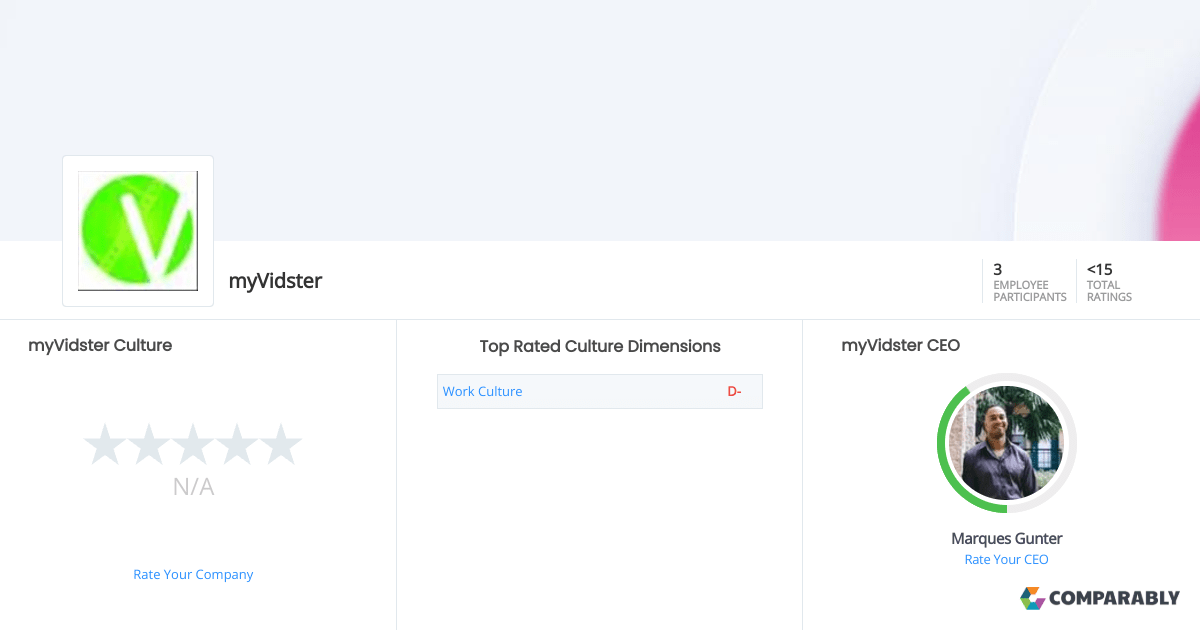1200x630 pixels.
Task: Open Marques Gunter's CEO photo
Action: click(x=1006, y=443)
